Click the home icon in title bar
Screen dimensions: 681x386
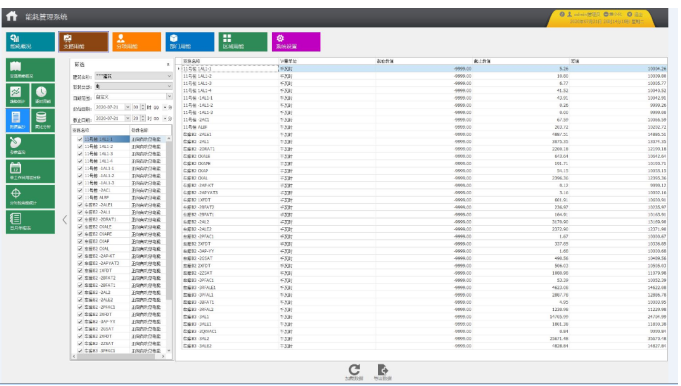[x=12, y=16]
